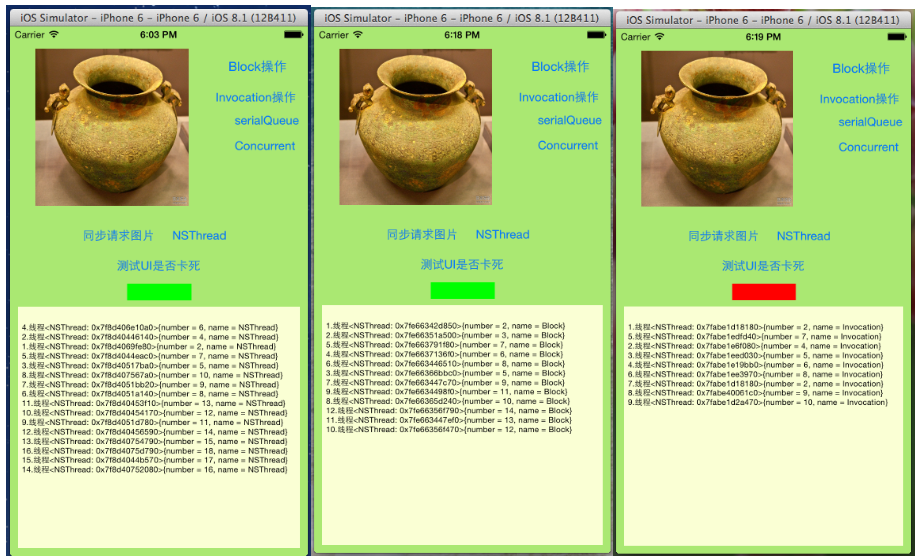The image size is (922, 560).
Task: Click the battery icon in 6:03 PM simulator
Action: coord(293,35)
